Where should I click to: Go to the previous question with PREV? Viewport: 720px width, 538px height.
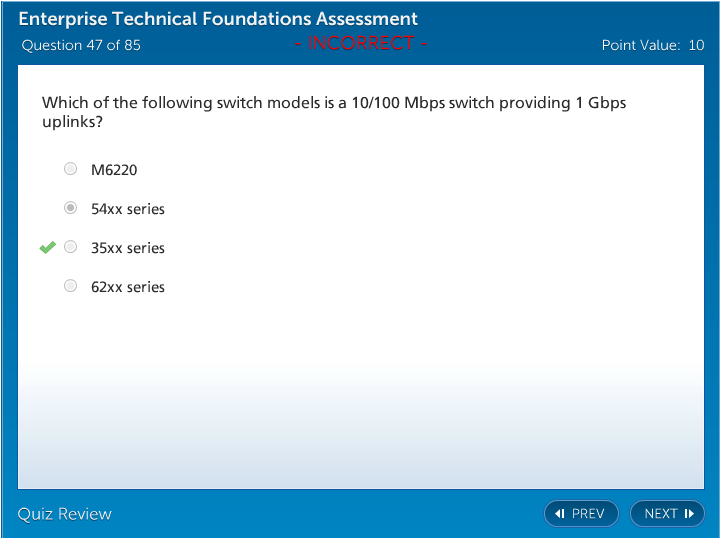581,514
